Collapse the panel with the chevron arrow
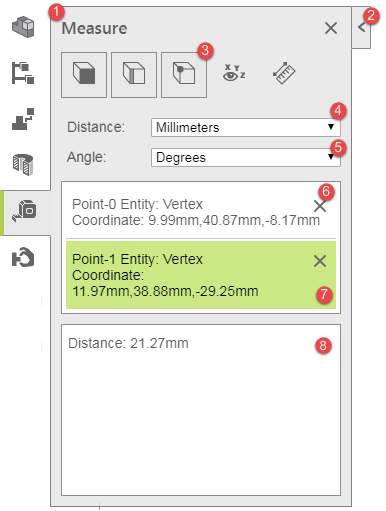386x511 pixels. pos(361,27)
